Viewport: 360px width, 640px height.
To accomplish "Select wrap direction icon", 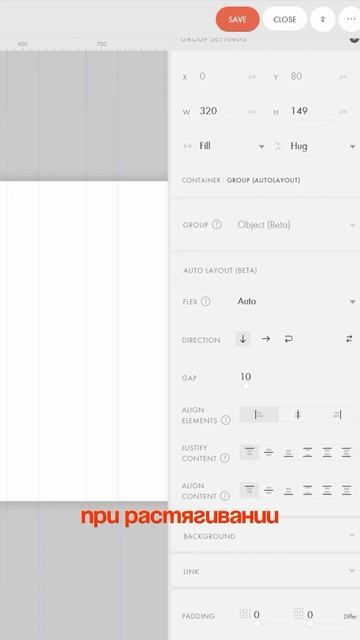I will tap(289, 339).
